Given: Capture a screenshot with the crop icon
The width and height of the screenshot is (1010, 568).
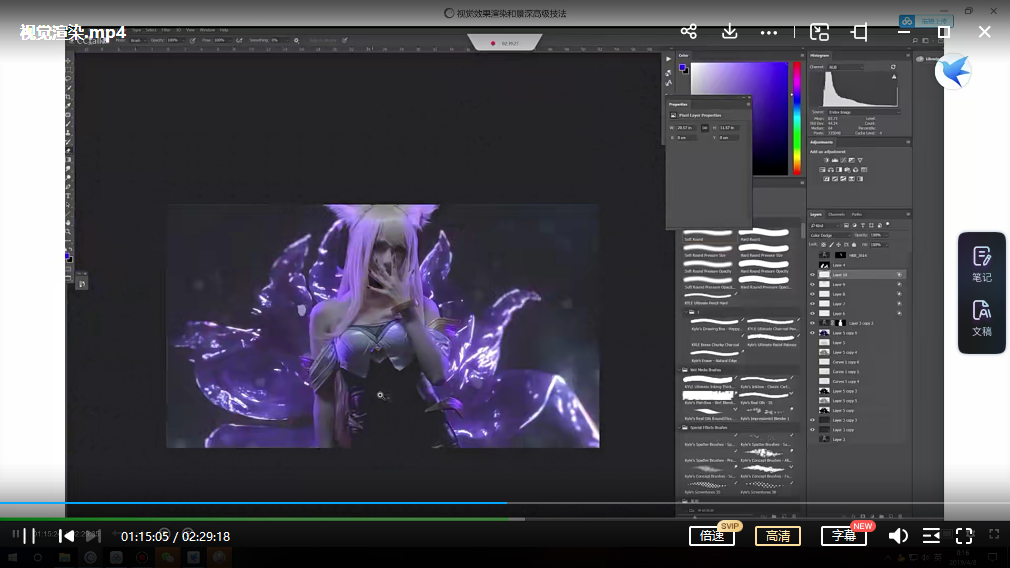Looking at the screenshot, I should (x=859, y=32).
